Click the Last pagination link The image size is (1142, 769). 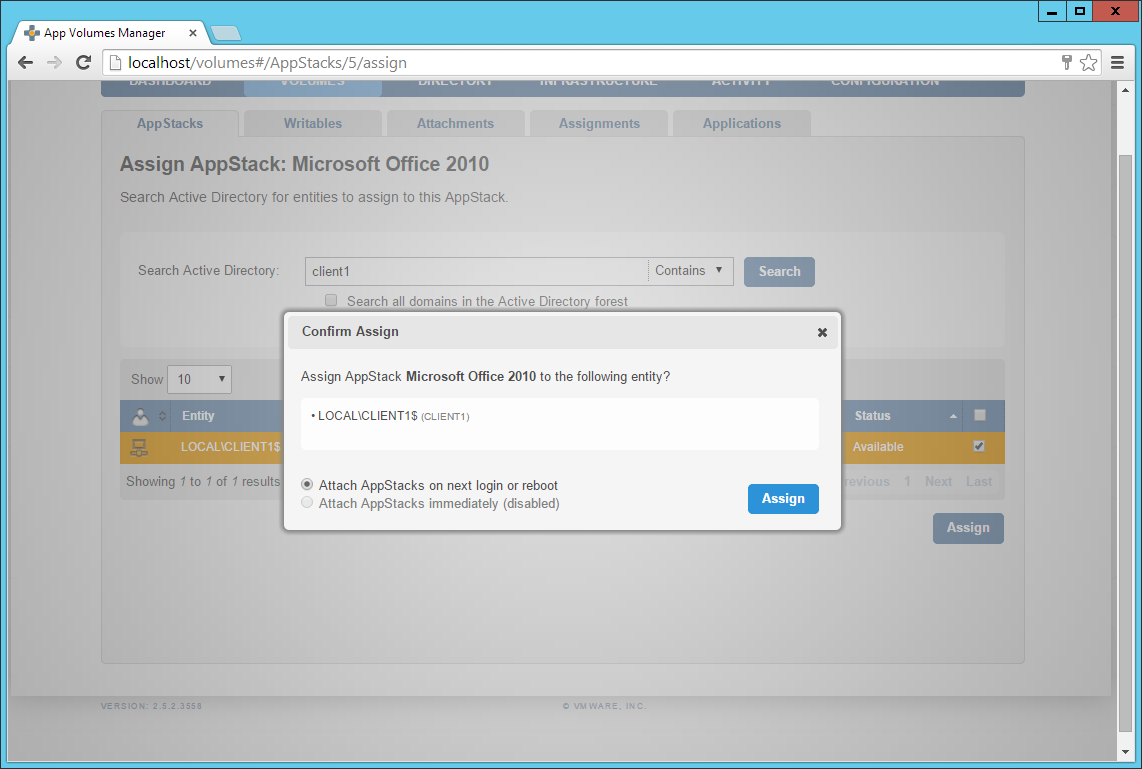pos(979,481)
